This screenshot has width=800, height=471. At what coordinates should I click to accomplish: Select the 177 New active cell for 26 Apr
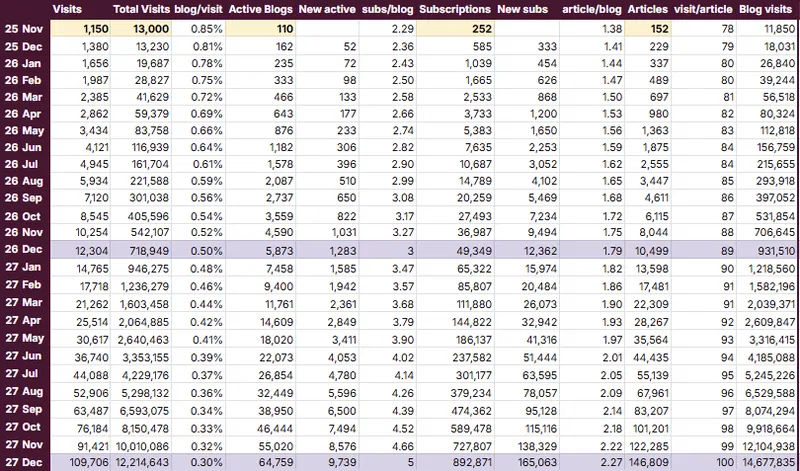[327, 114]
